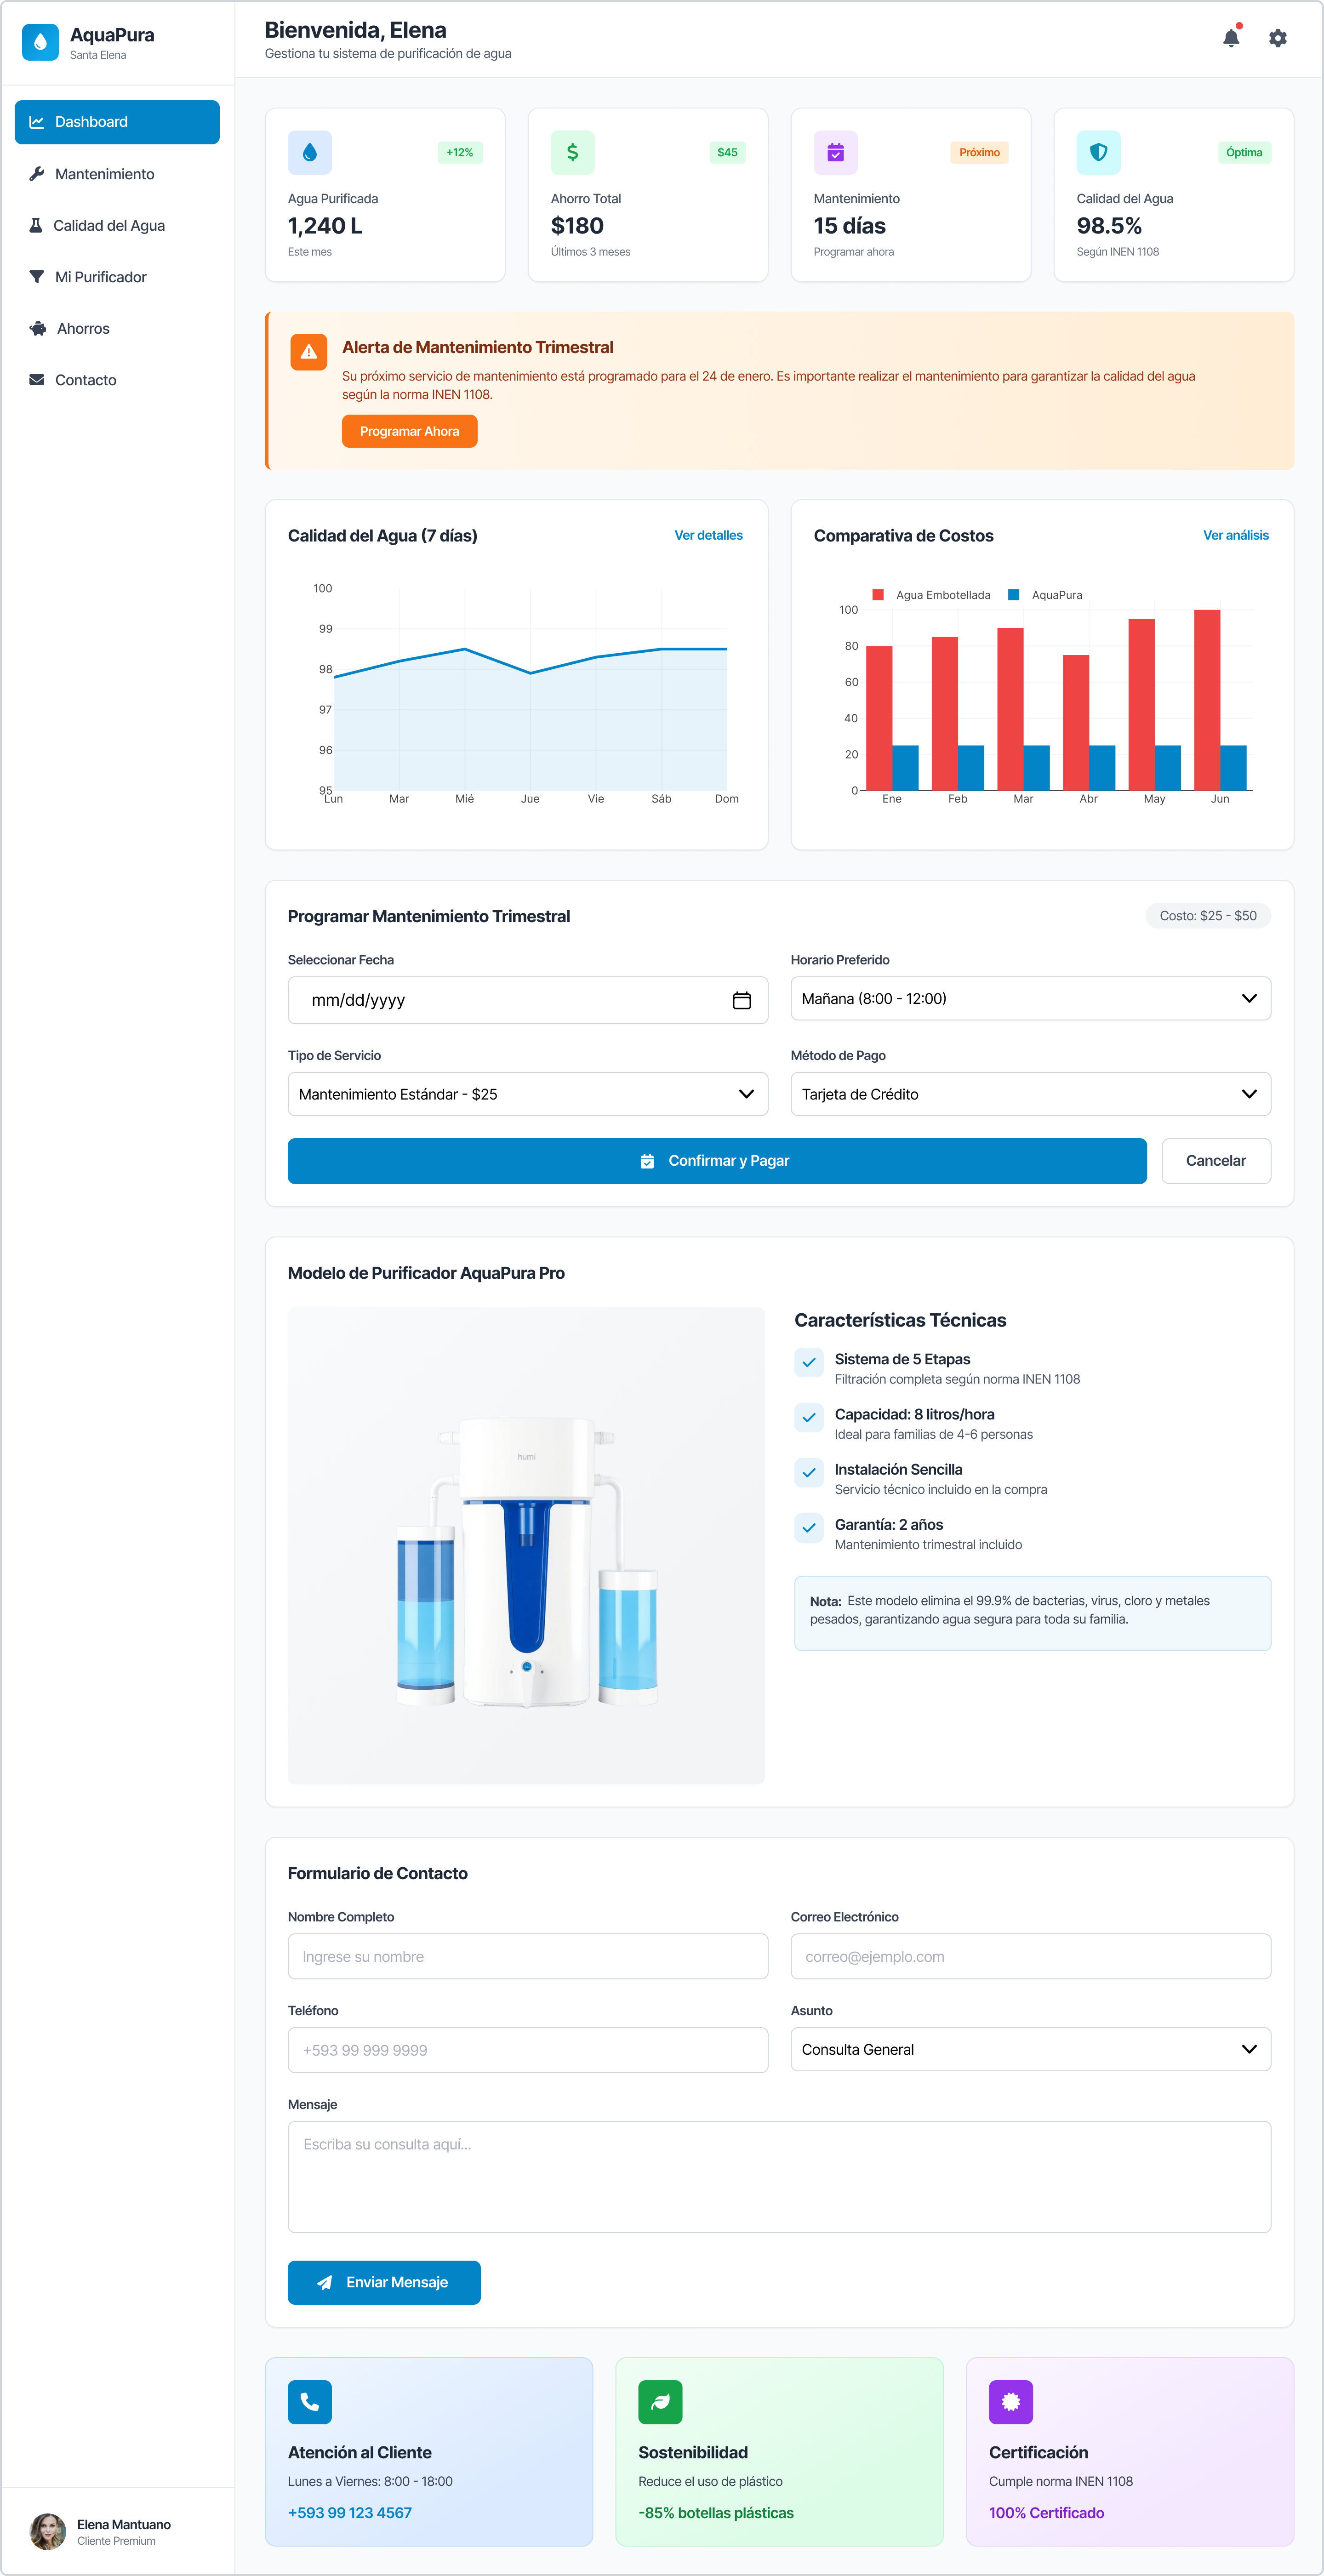The width and height of the screenshot is (1324, 2576).
Task: Open the Ver detalles link
Action: [708, 535]
